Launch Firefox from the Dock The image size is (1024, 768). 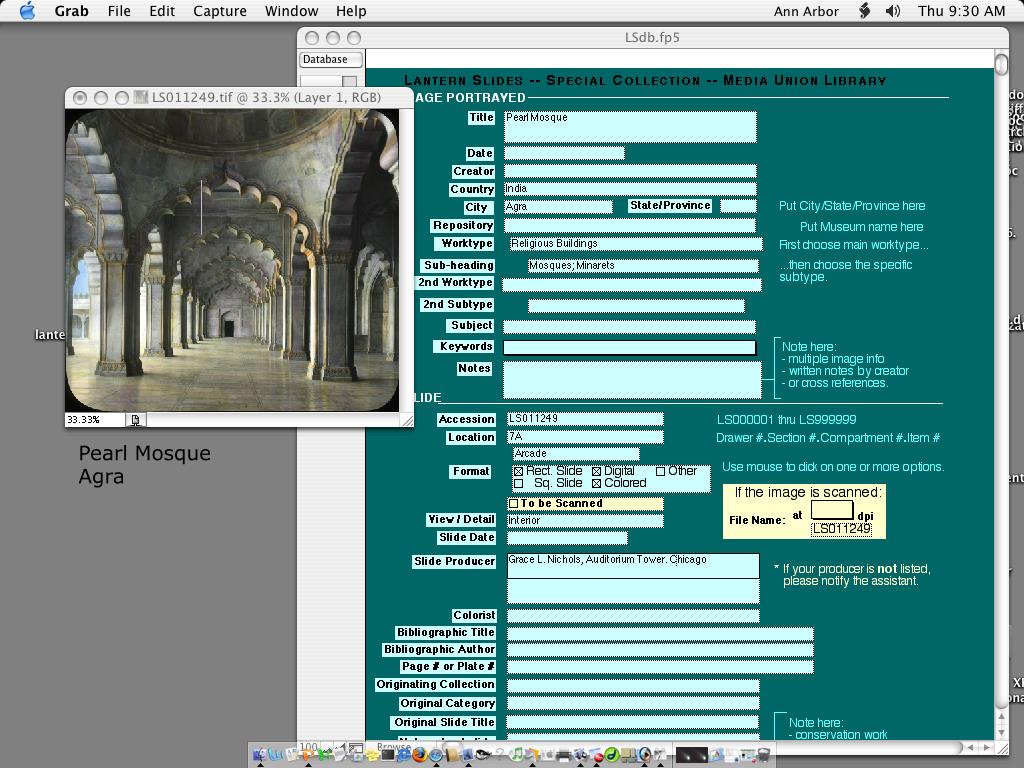[x=419, y=755]
